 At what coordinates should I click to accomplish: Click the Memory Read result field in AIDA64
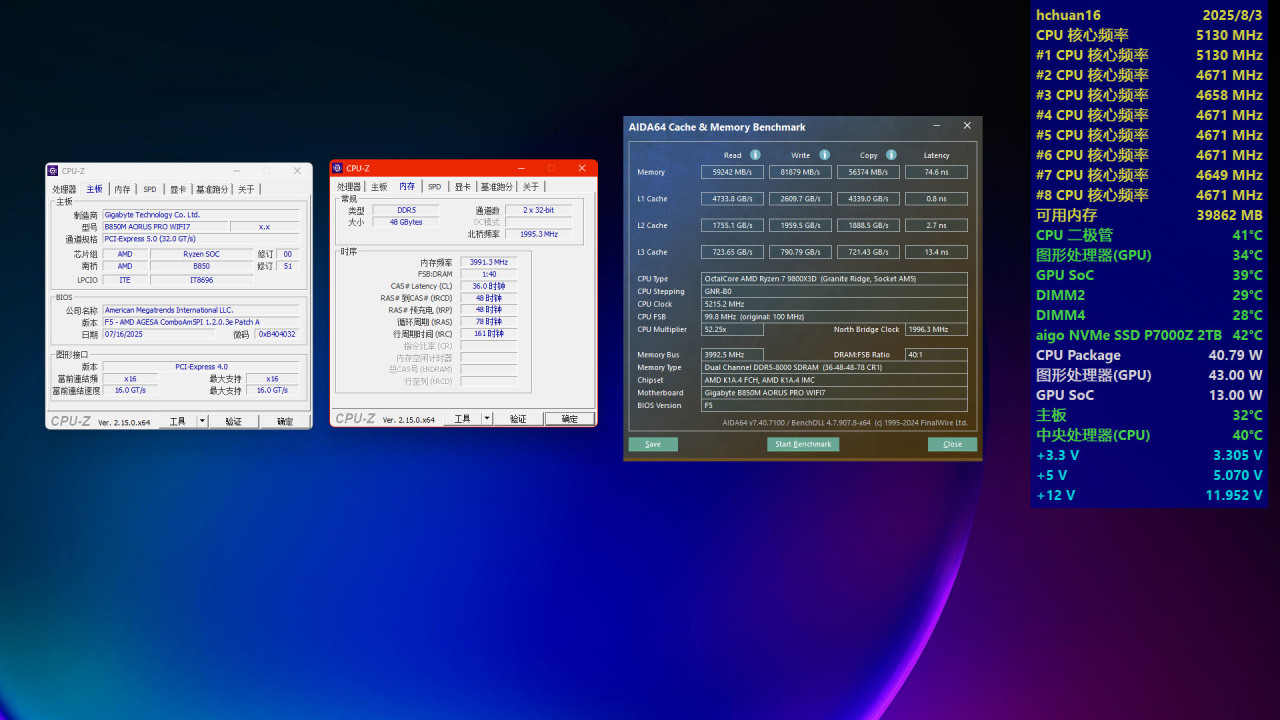(x=731, y=172)
